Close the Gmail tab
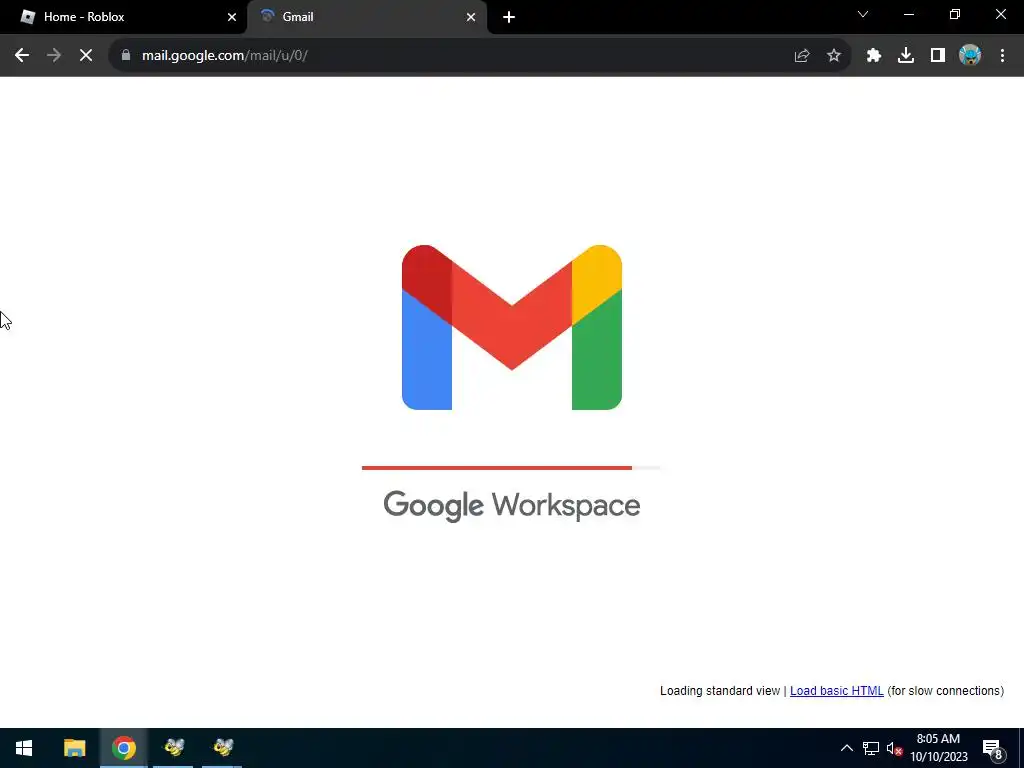The height and width of the screenshot is (768, 1024). tap(471, 17)
